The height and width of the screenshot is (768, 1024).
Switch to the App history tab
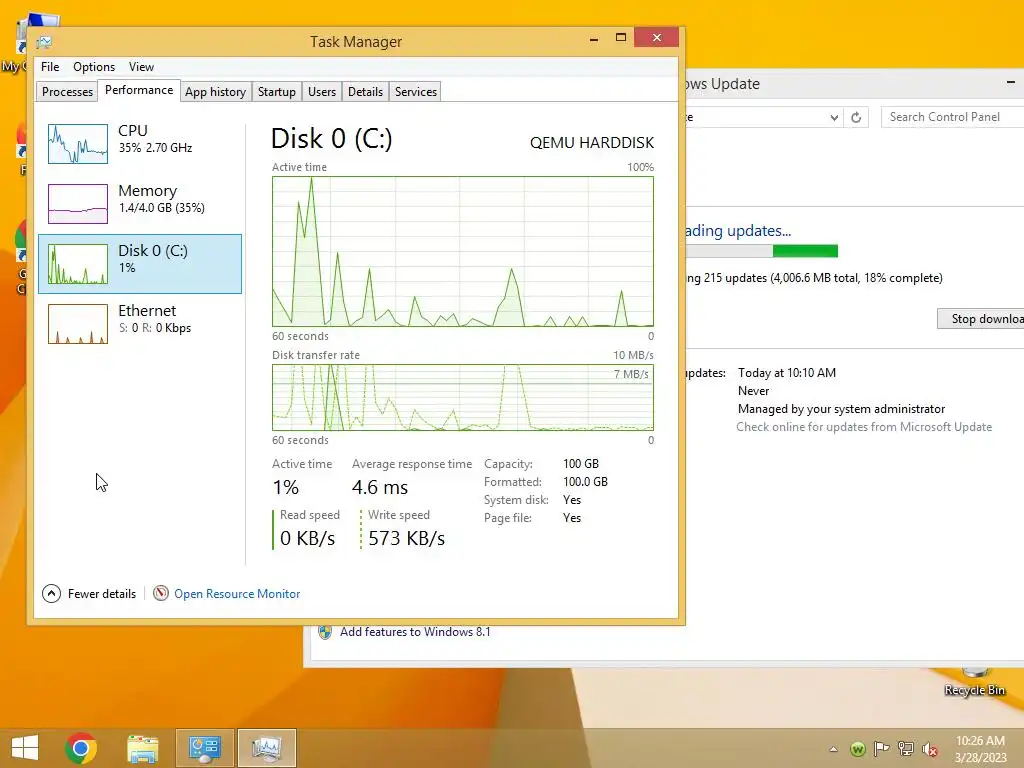(x=216, y=91)
